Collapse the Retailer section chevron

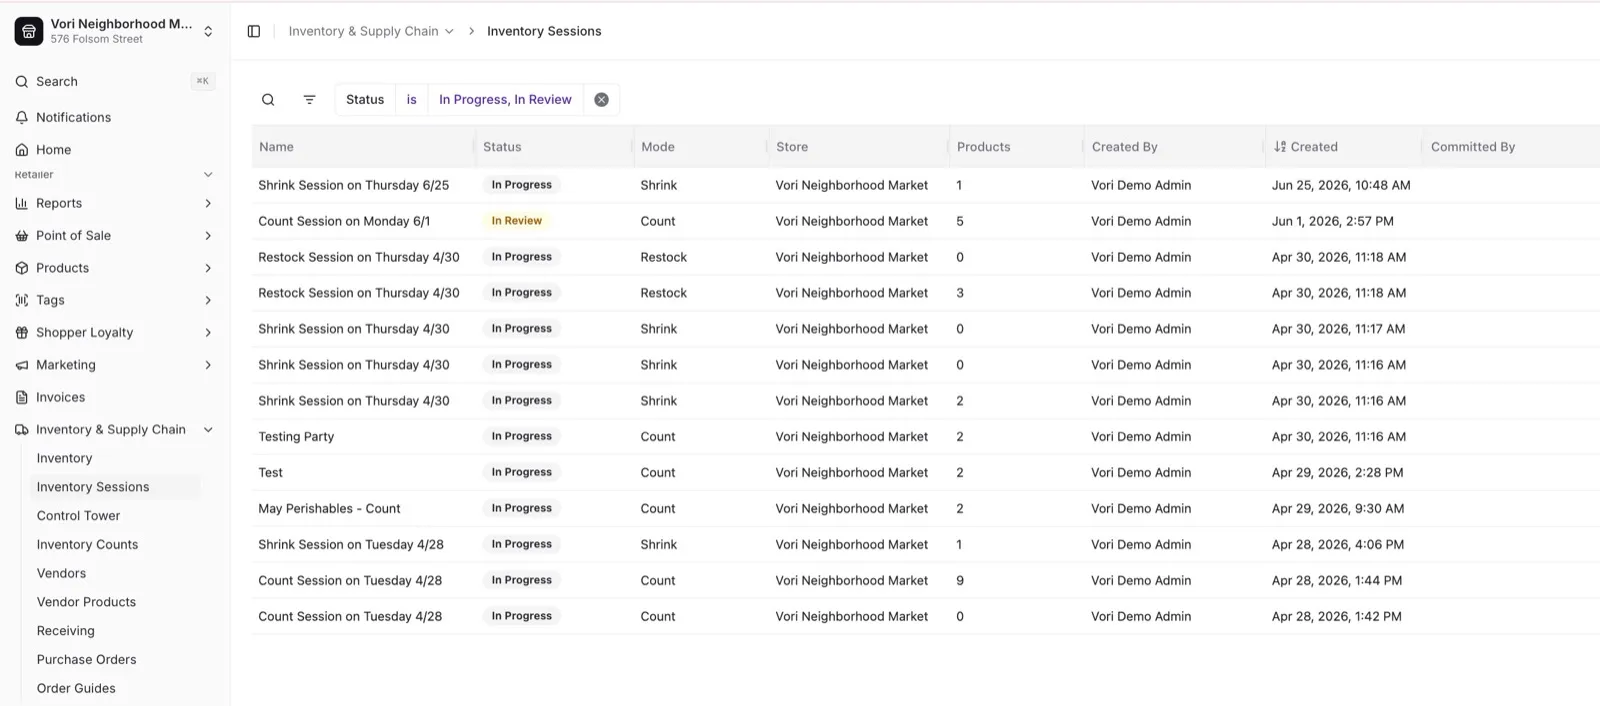208,174
